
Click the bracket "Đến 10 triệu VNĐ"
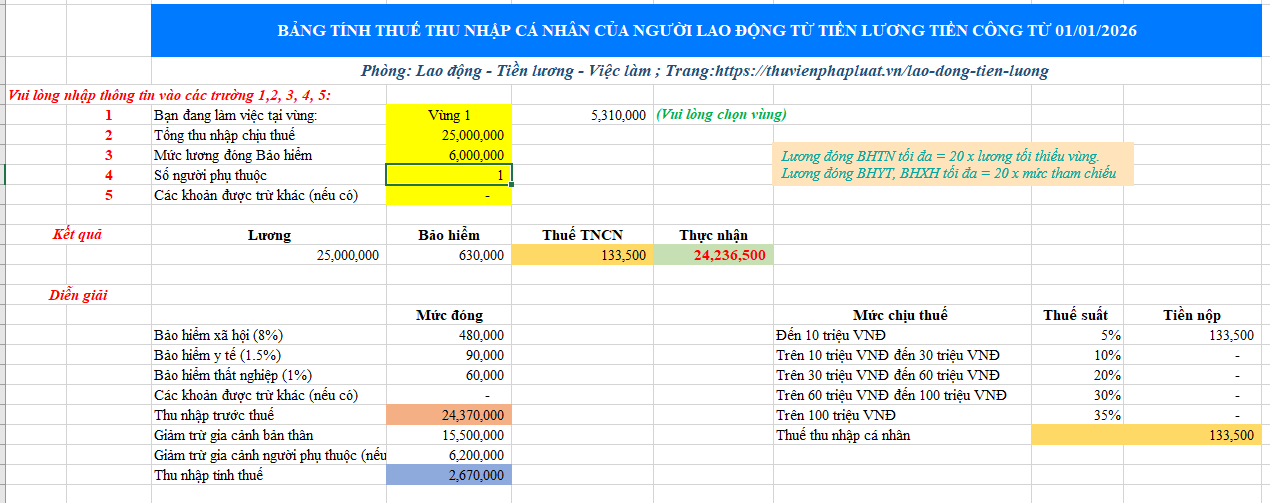830,335
